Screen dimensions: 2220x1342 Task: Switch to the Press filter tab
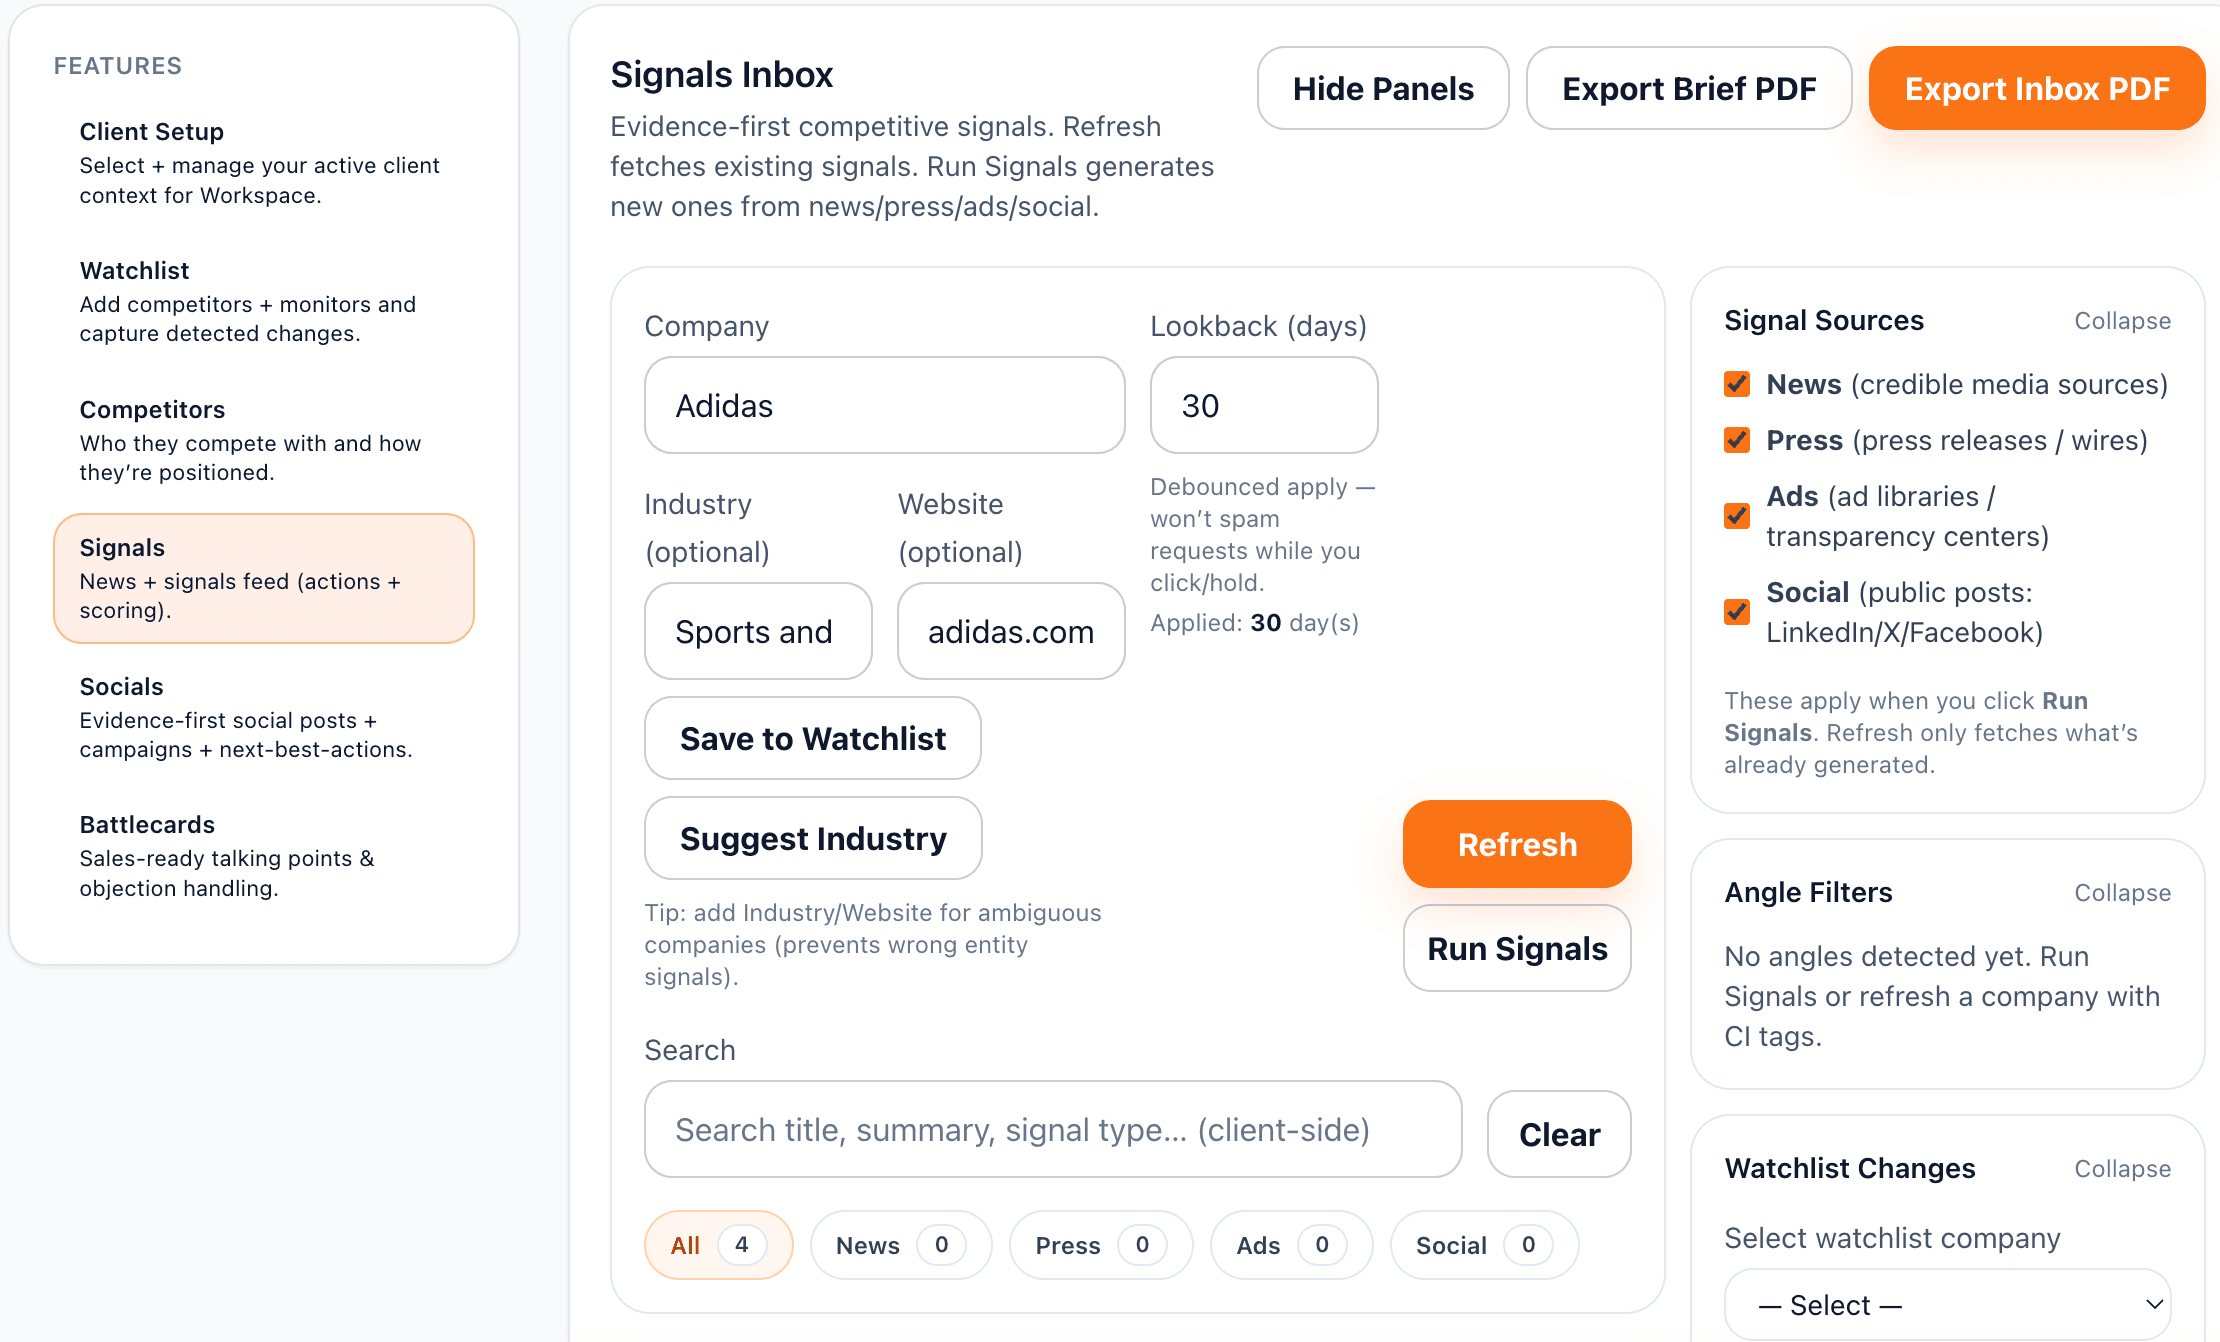[x=1100, y=1245]
